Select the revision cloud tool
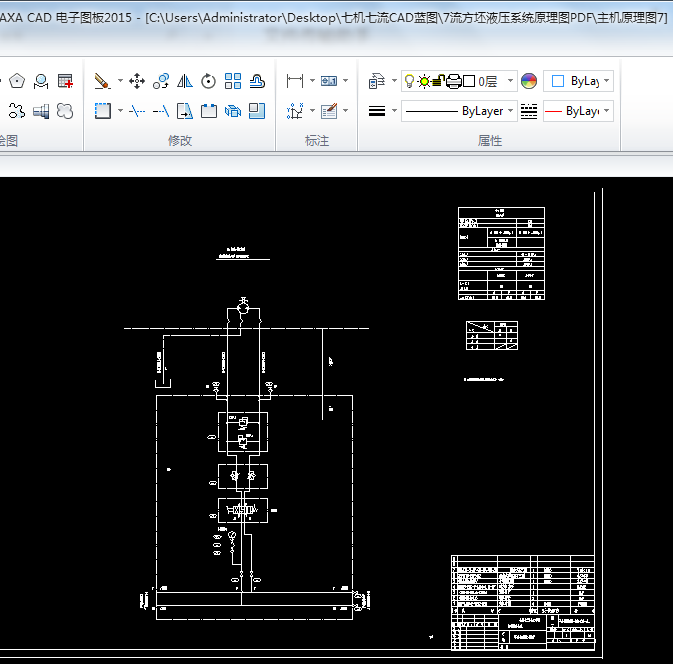The width and height of the screenshot is (673, 664). click(65, 111)
